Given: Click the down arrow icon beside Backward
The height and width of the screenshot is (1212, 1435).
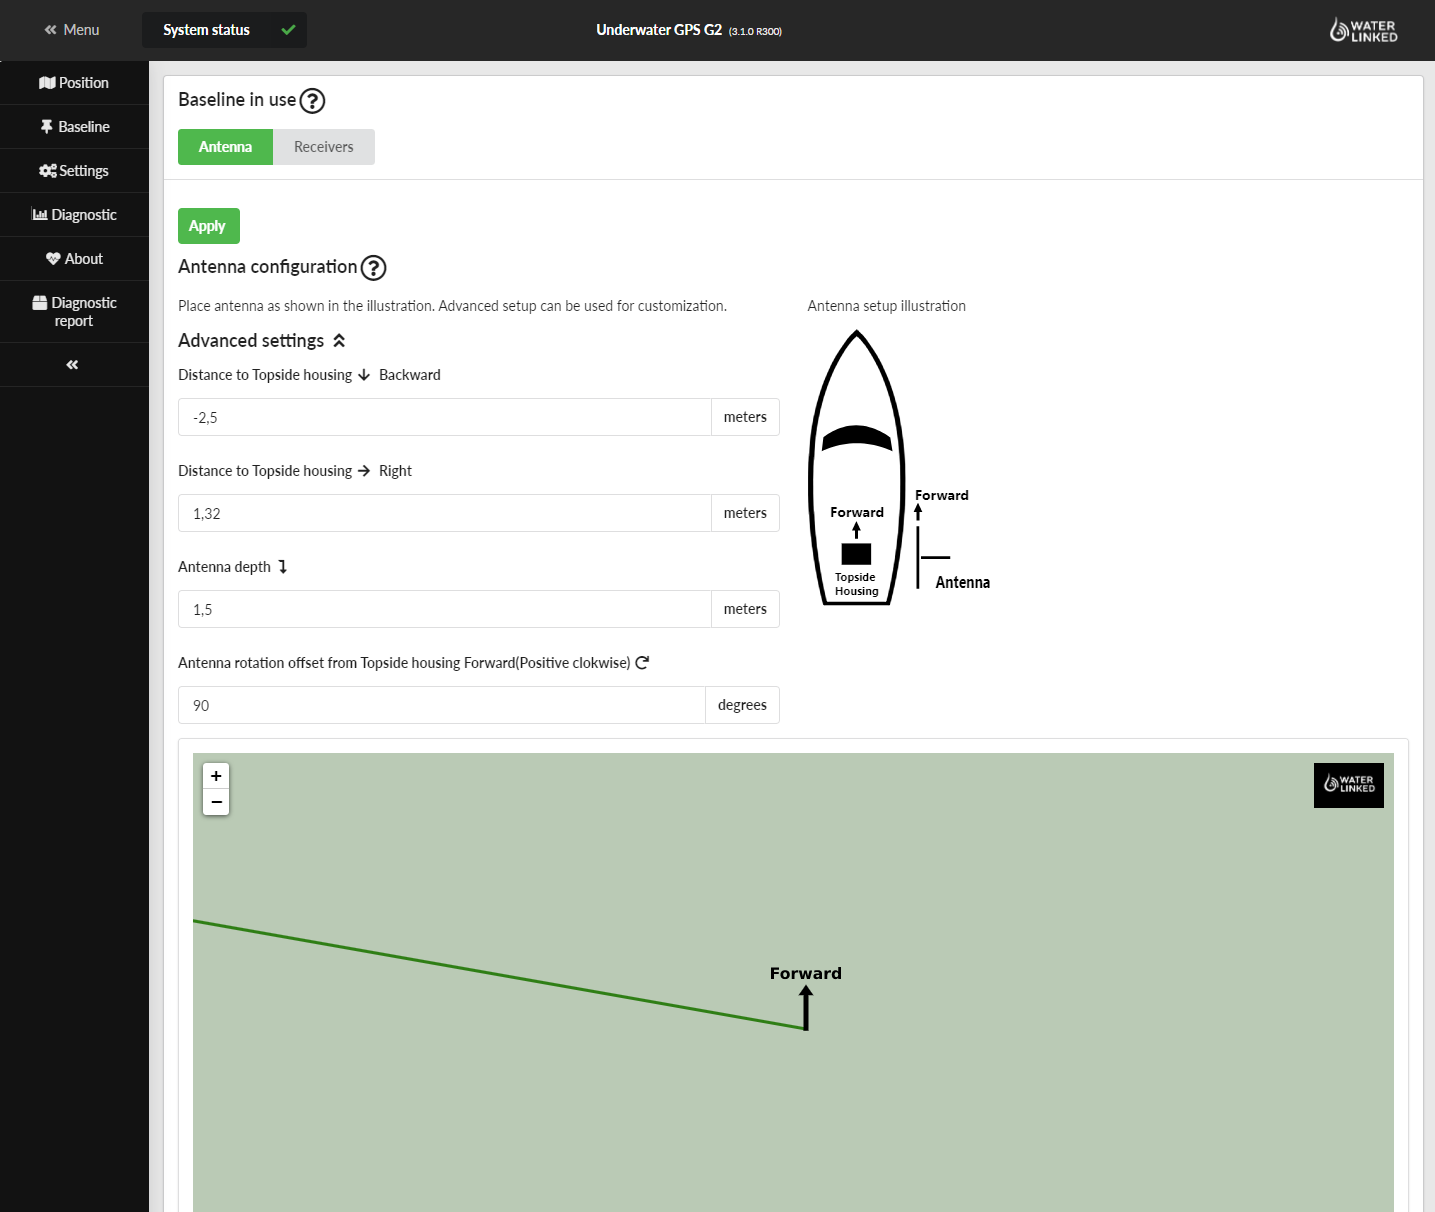Looking at the screenshot, I should pos(364,375).
